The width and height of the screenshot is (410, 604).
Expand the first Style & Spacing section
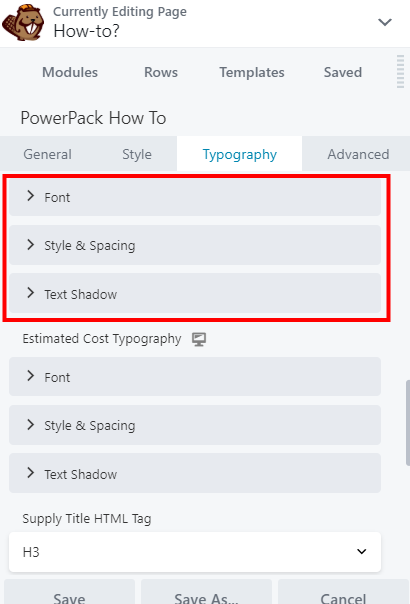point(195,245)
